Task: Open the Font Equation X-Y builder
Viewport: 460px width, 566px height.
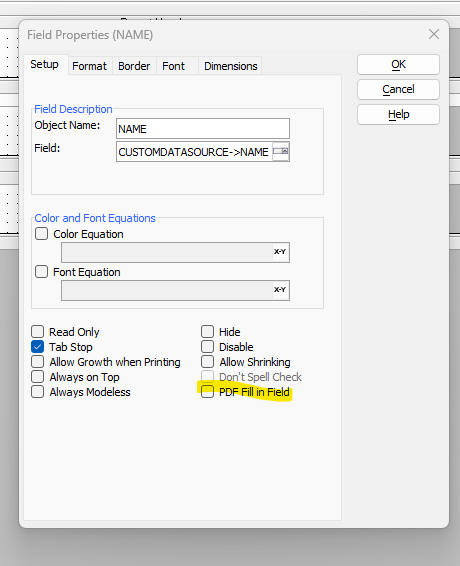Action: tap(280, 290)
